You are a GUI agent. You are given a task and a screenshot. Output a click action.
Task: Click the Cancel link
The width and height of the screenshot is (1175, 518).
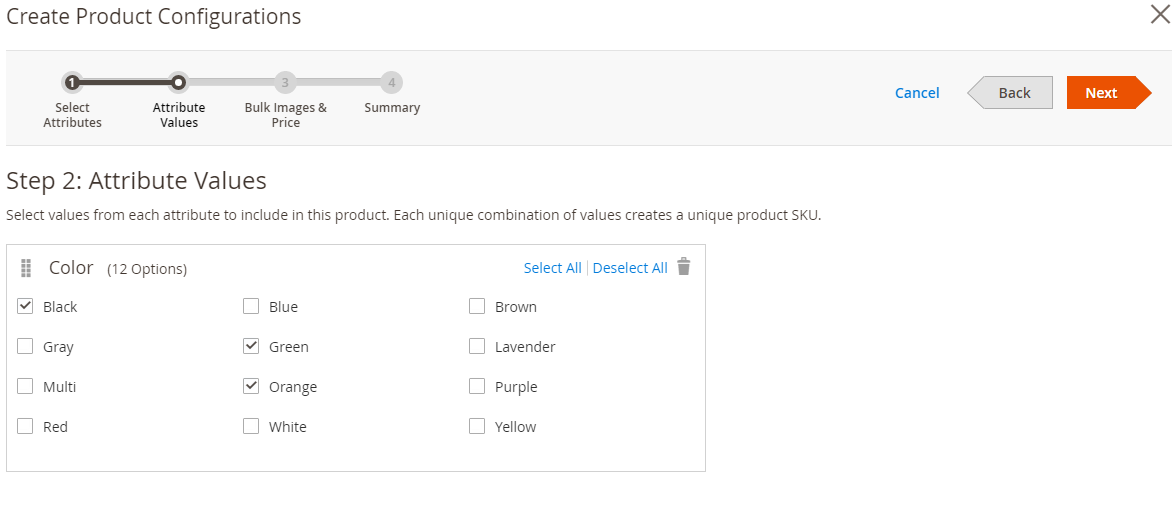pyautogui.click(x=917, y=93)
